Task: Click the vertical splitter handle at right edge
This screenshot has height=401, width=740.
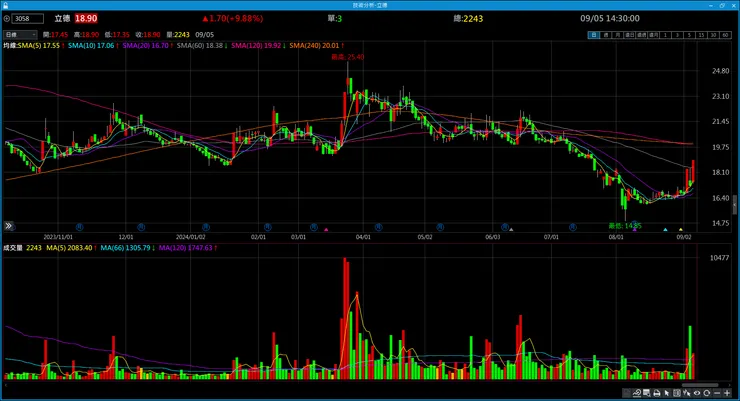Action: (x=734, y=205)
